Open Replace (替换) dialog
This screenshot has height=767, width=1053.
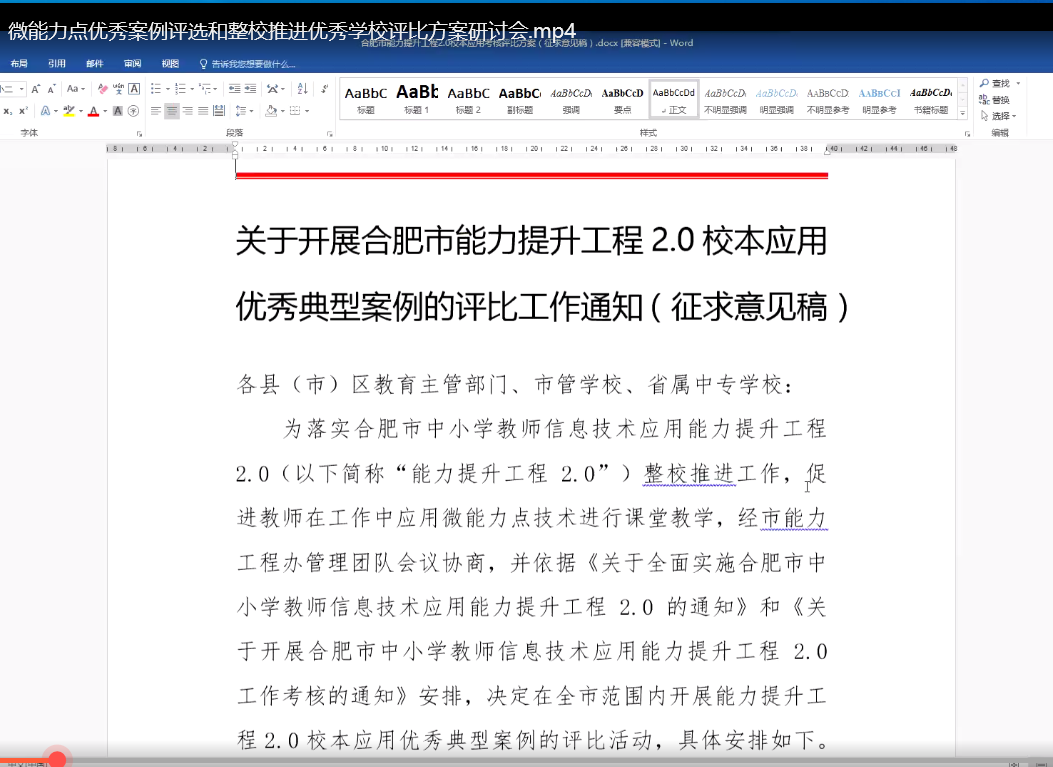tap(995, 99)
